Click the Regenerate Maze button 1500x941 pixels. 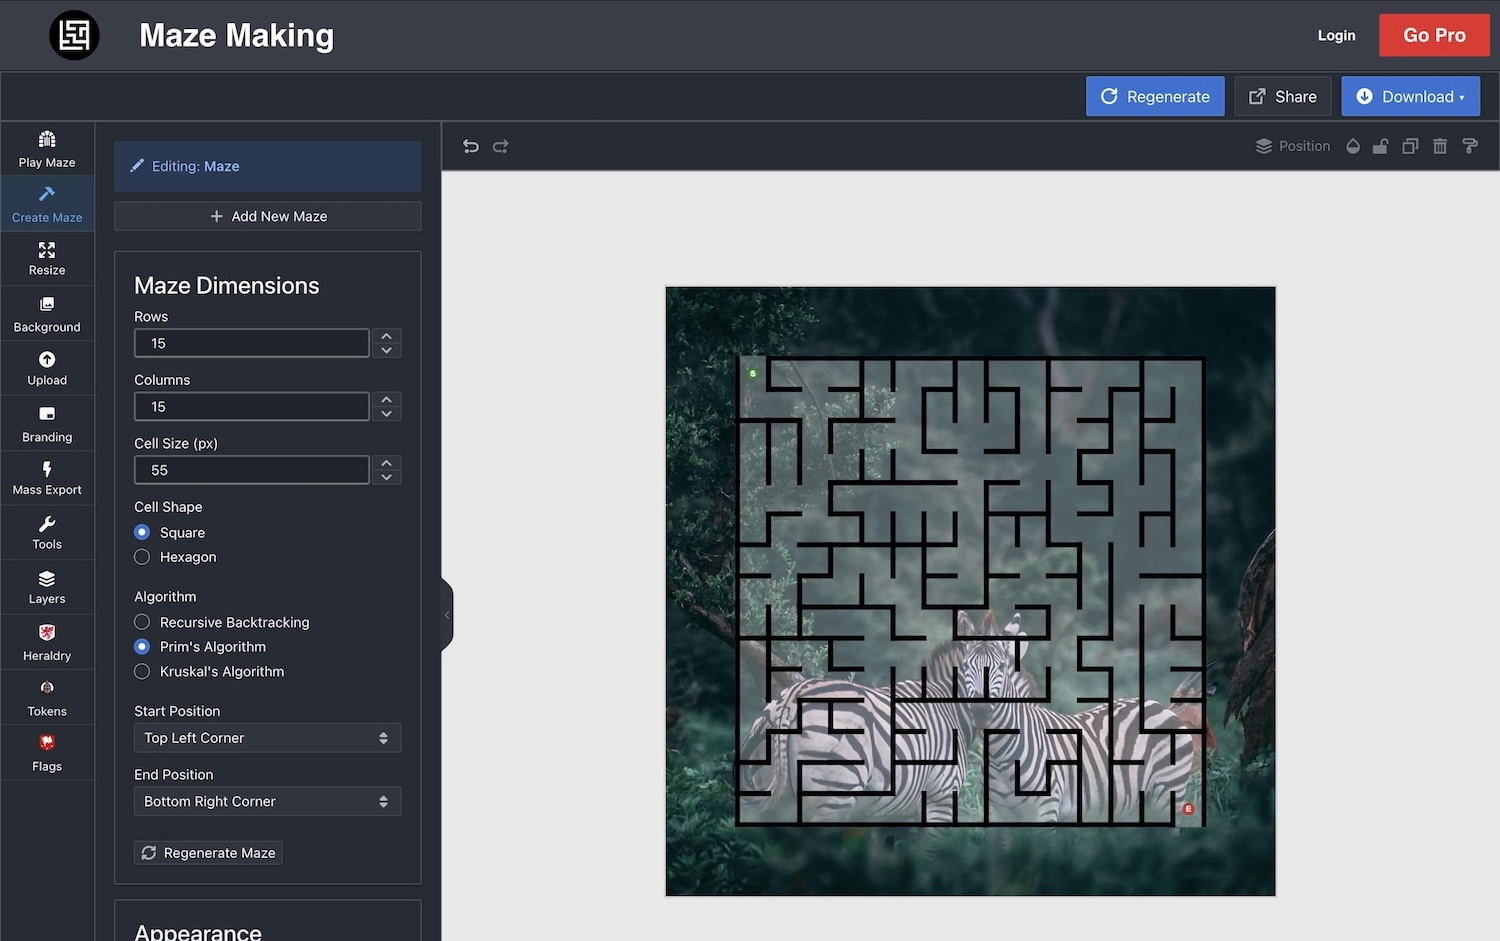(207, 852)
